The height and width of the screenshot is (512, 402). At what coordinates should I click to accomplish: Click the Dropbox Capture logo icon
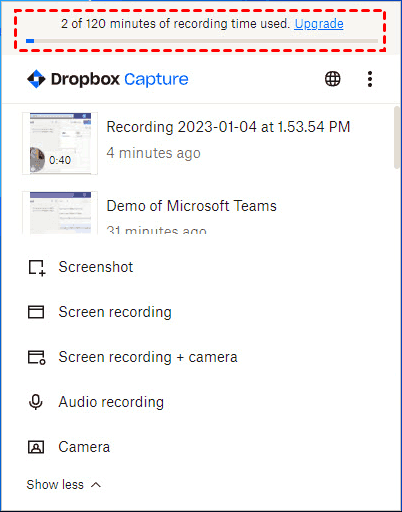click(x=36, y=79)
